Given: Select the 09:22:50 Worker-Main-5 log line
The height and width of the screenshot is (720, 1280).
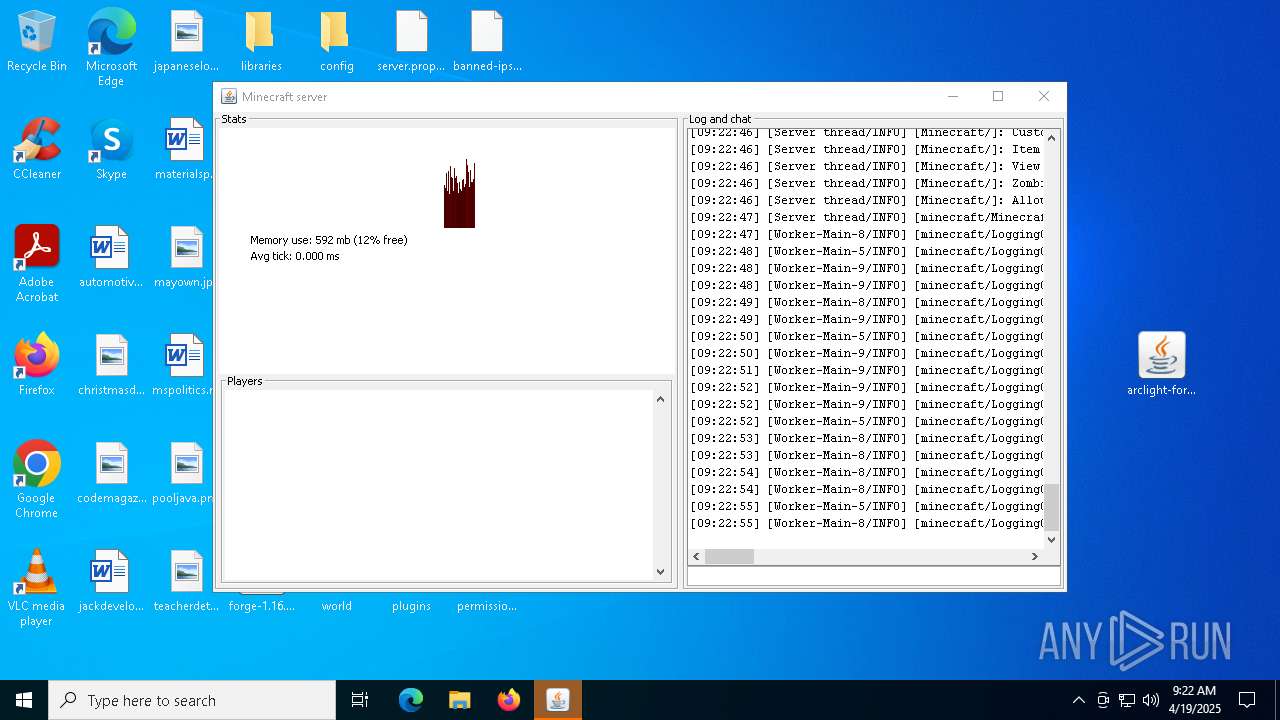Looking at the screenshot, I should pos(867,336).
